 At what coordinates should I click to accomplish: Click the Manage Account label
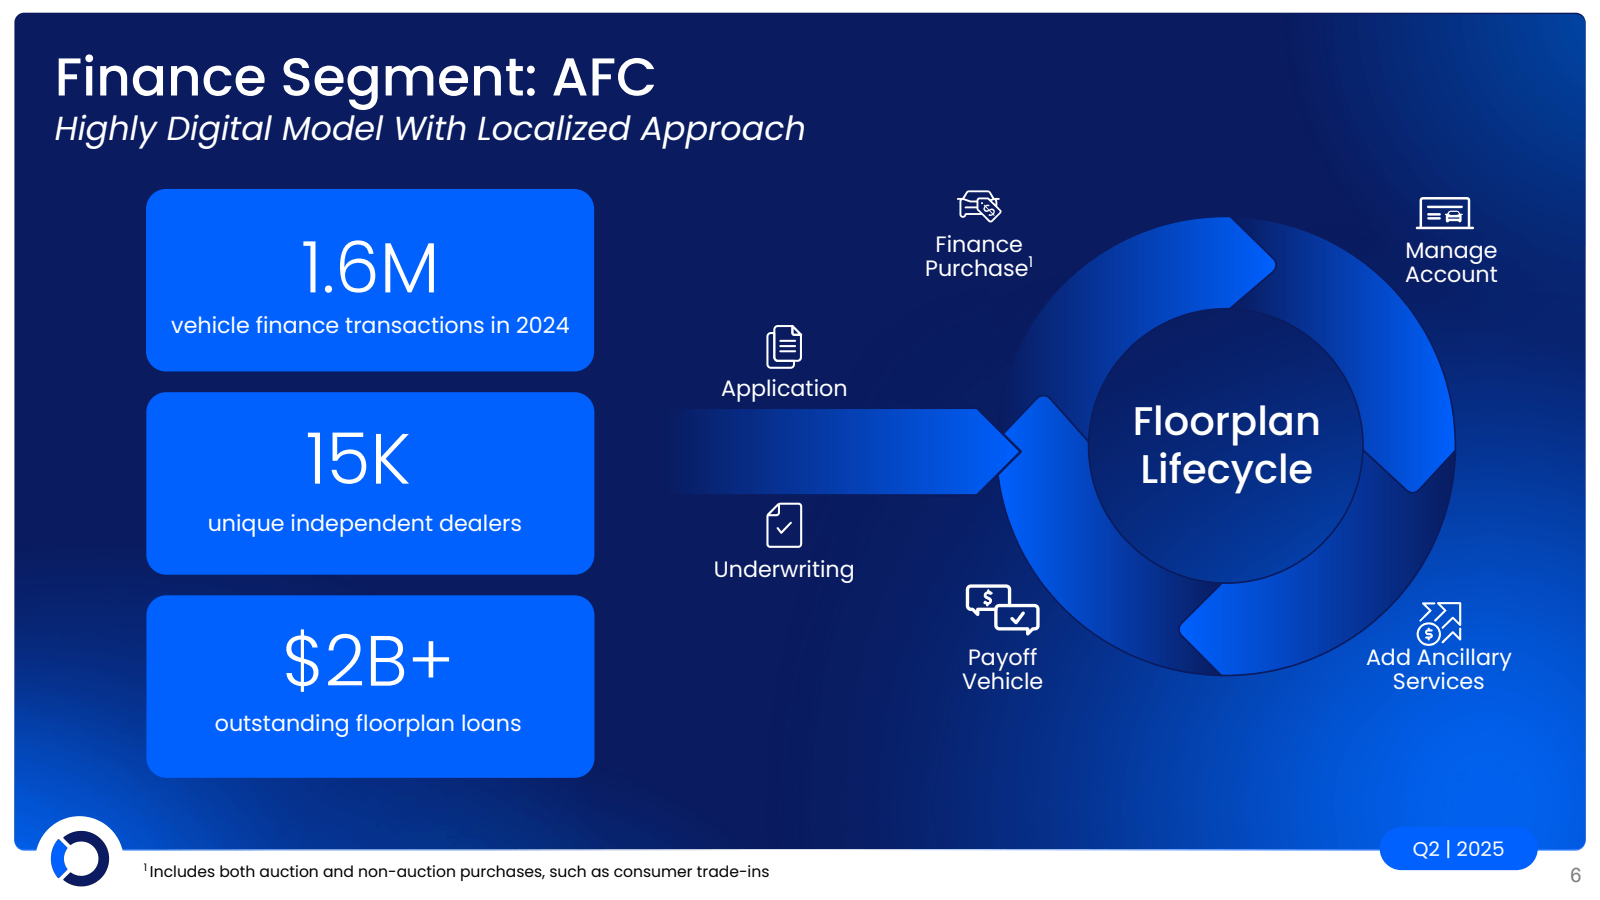(x=1451, y=263)
